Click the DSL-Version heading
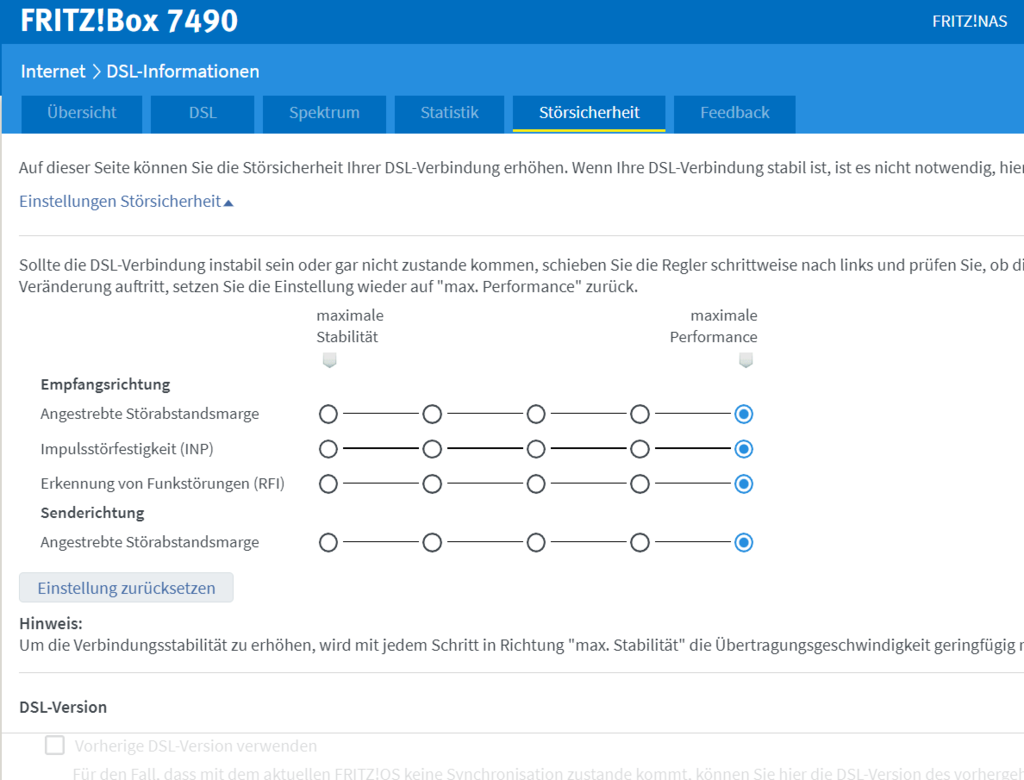The image size is (1024, 780). (x=63, y=707)
